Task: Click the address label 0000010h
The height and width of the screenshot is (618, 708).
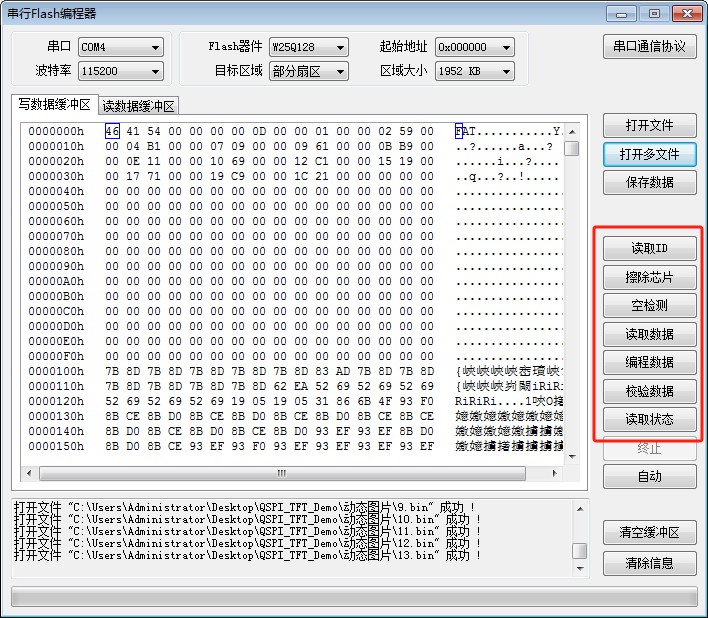Action: [x=56, y=146]
